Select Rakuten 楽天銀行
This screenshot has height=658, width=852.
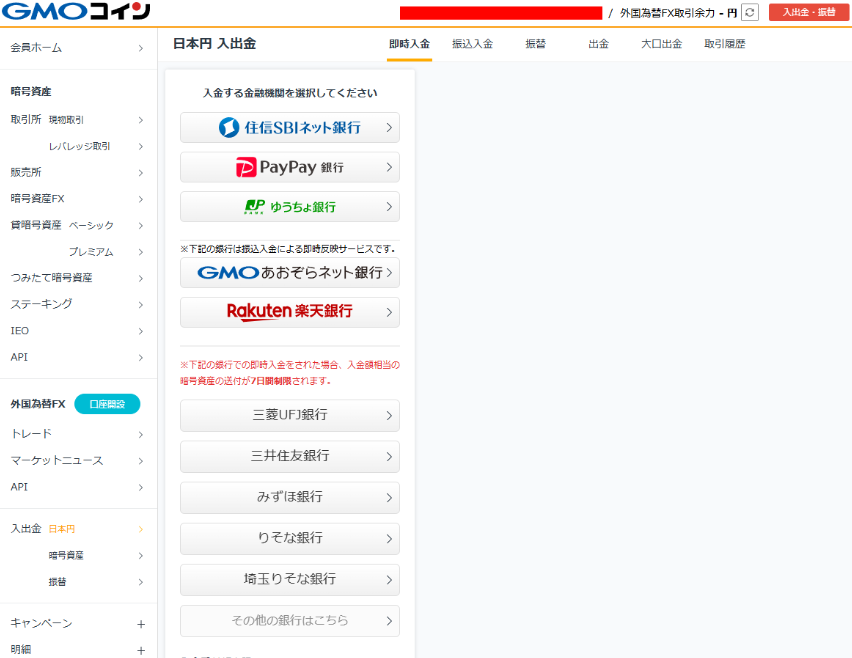coord(290,312)
